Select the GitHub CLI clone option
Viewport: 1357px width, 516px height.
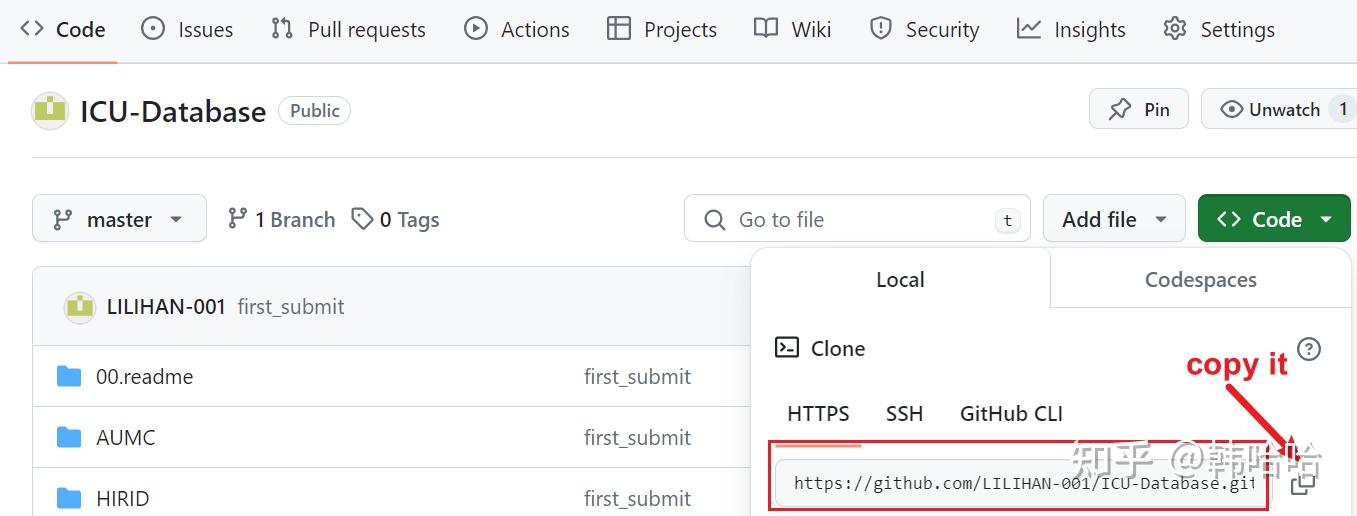point(1011,414)
